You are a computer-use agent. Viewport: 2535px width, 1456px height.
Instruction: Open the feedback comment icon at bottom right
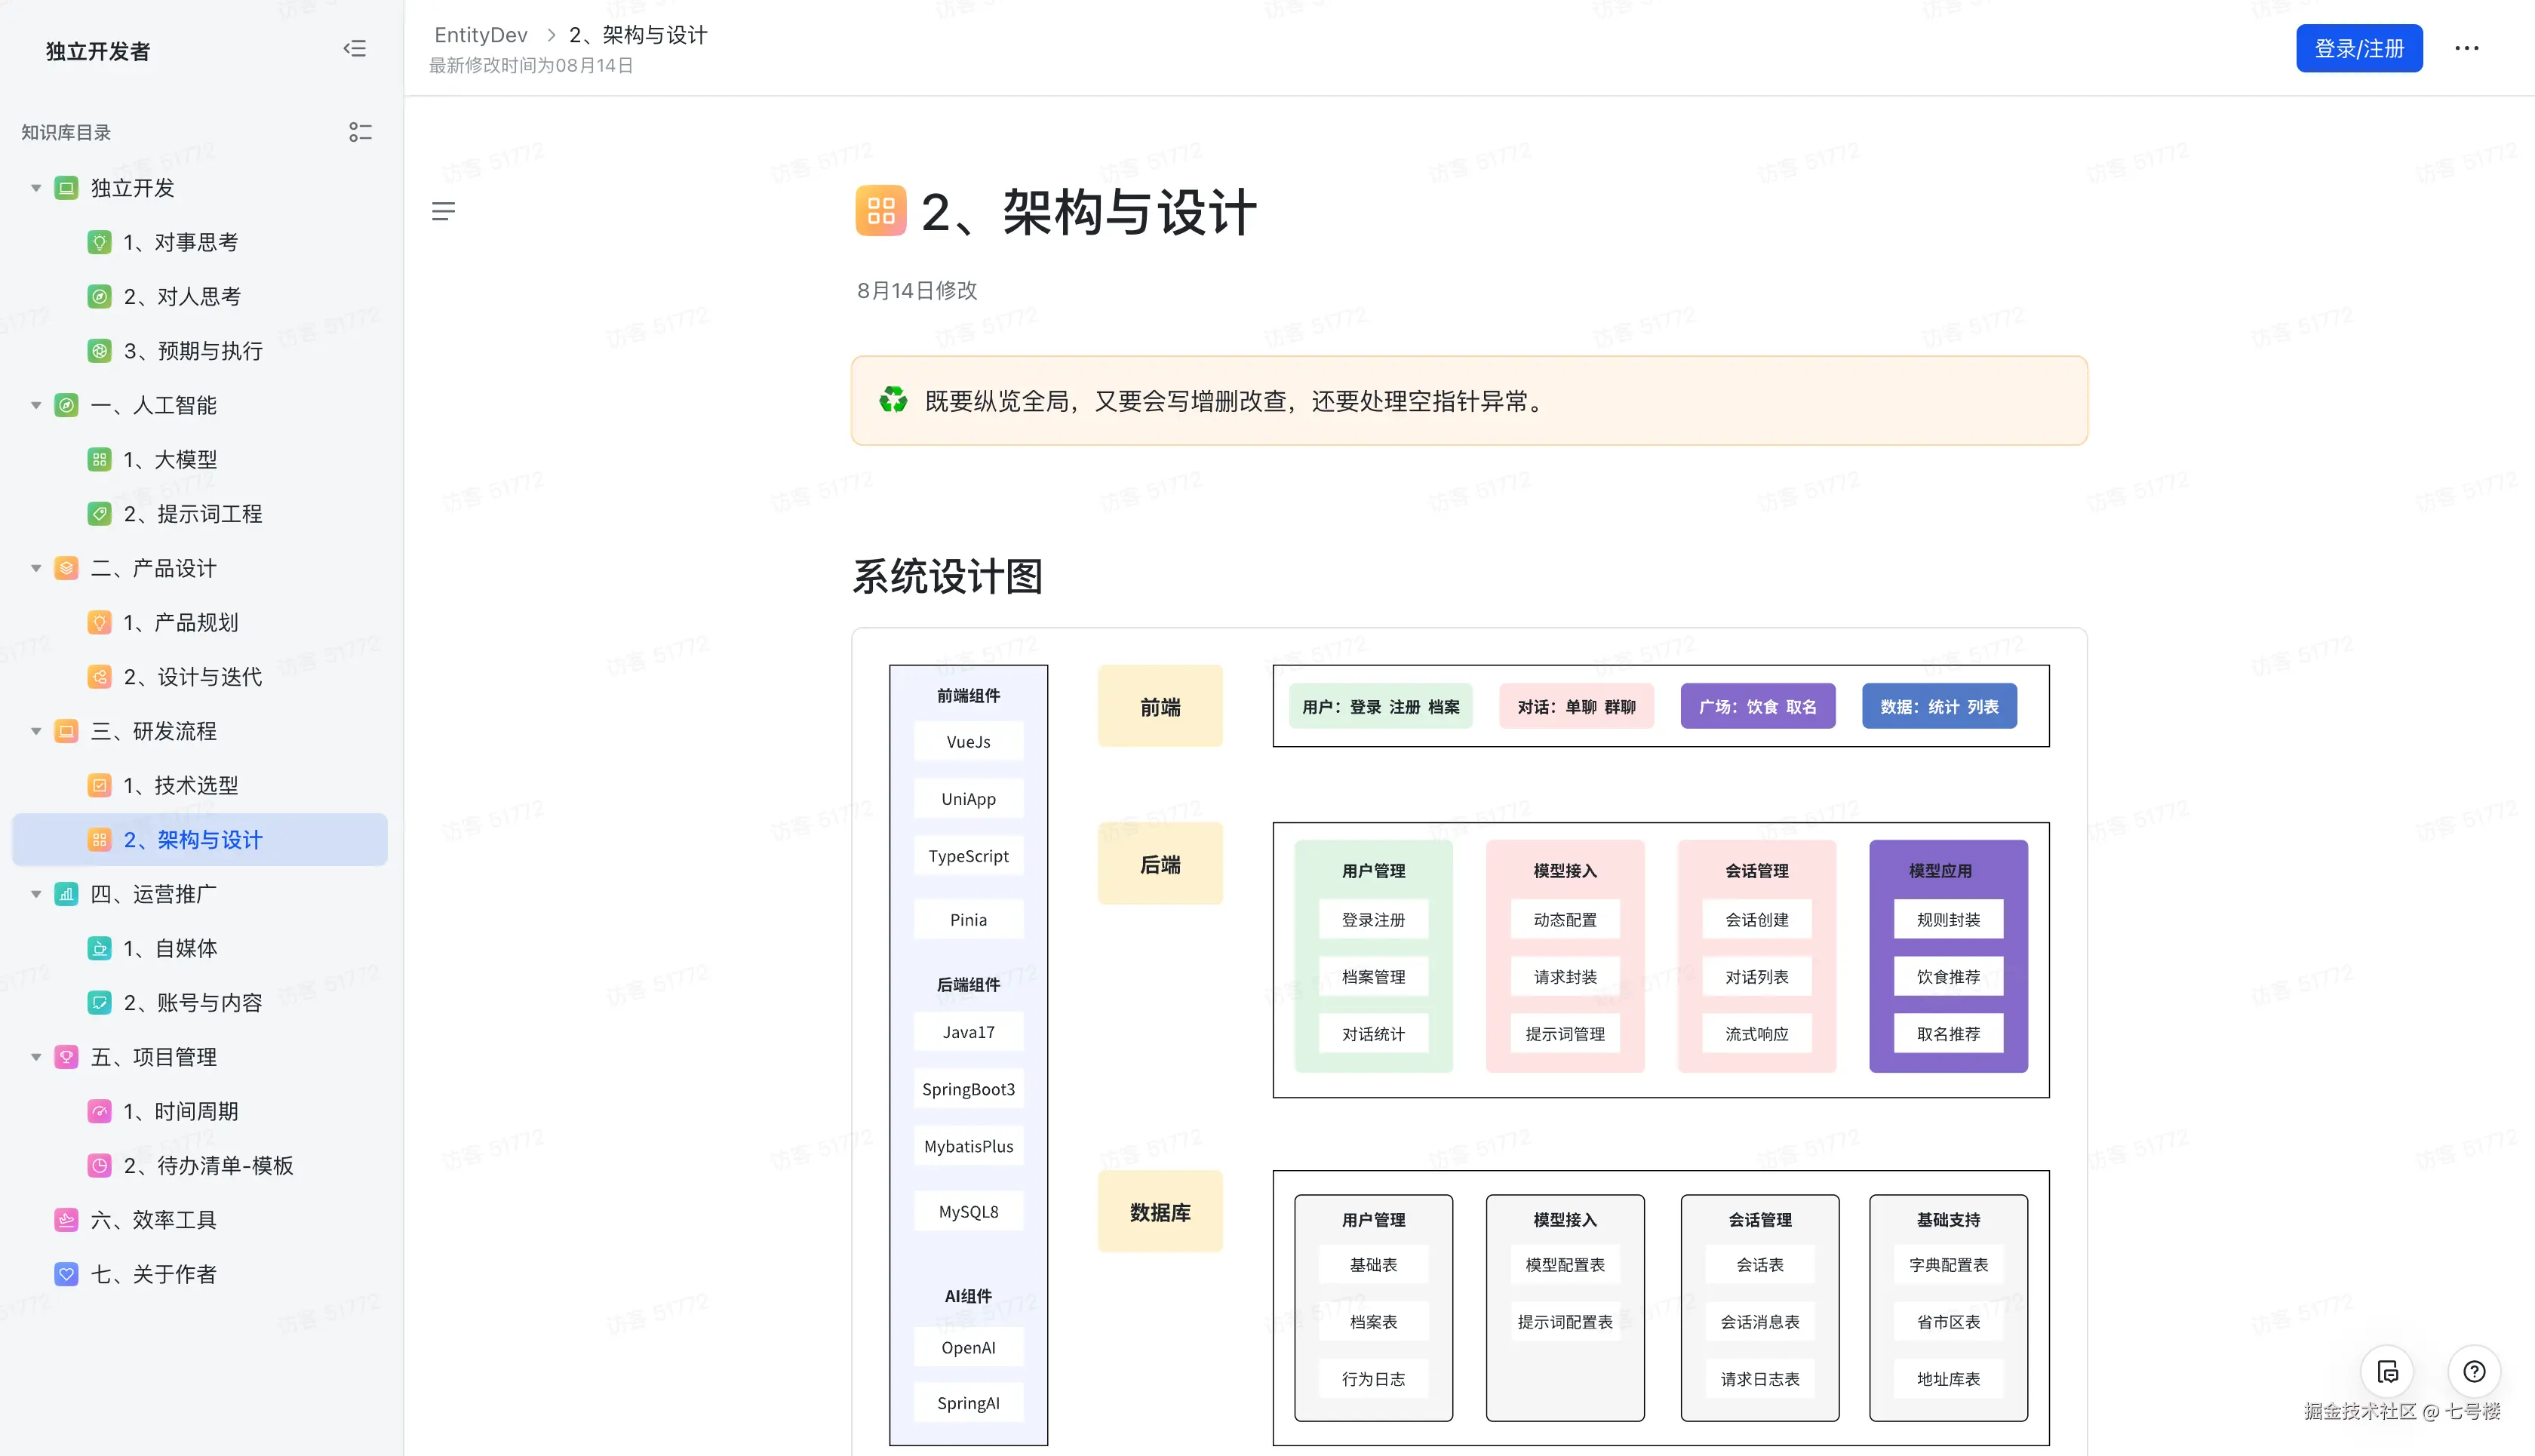[2387, 1372]
